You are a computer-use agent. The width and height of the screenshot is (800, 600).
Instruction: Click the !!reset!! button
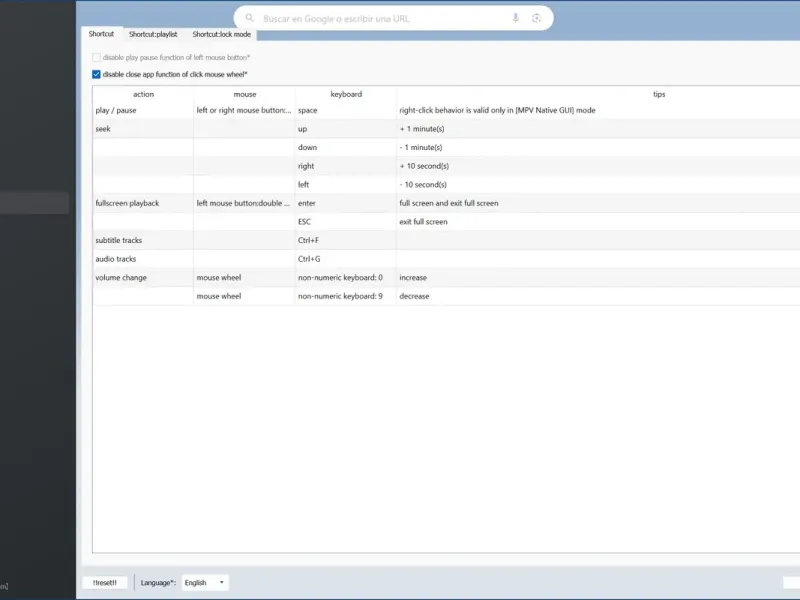pyautogui.click(x=105, y=583)
